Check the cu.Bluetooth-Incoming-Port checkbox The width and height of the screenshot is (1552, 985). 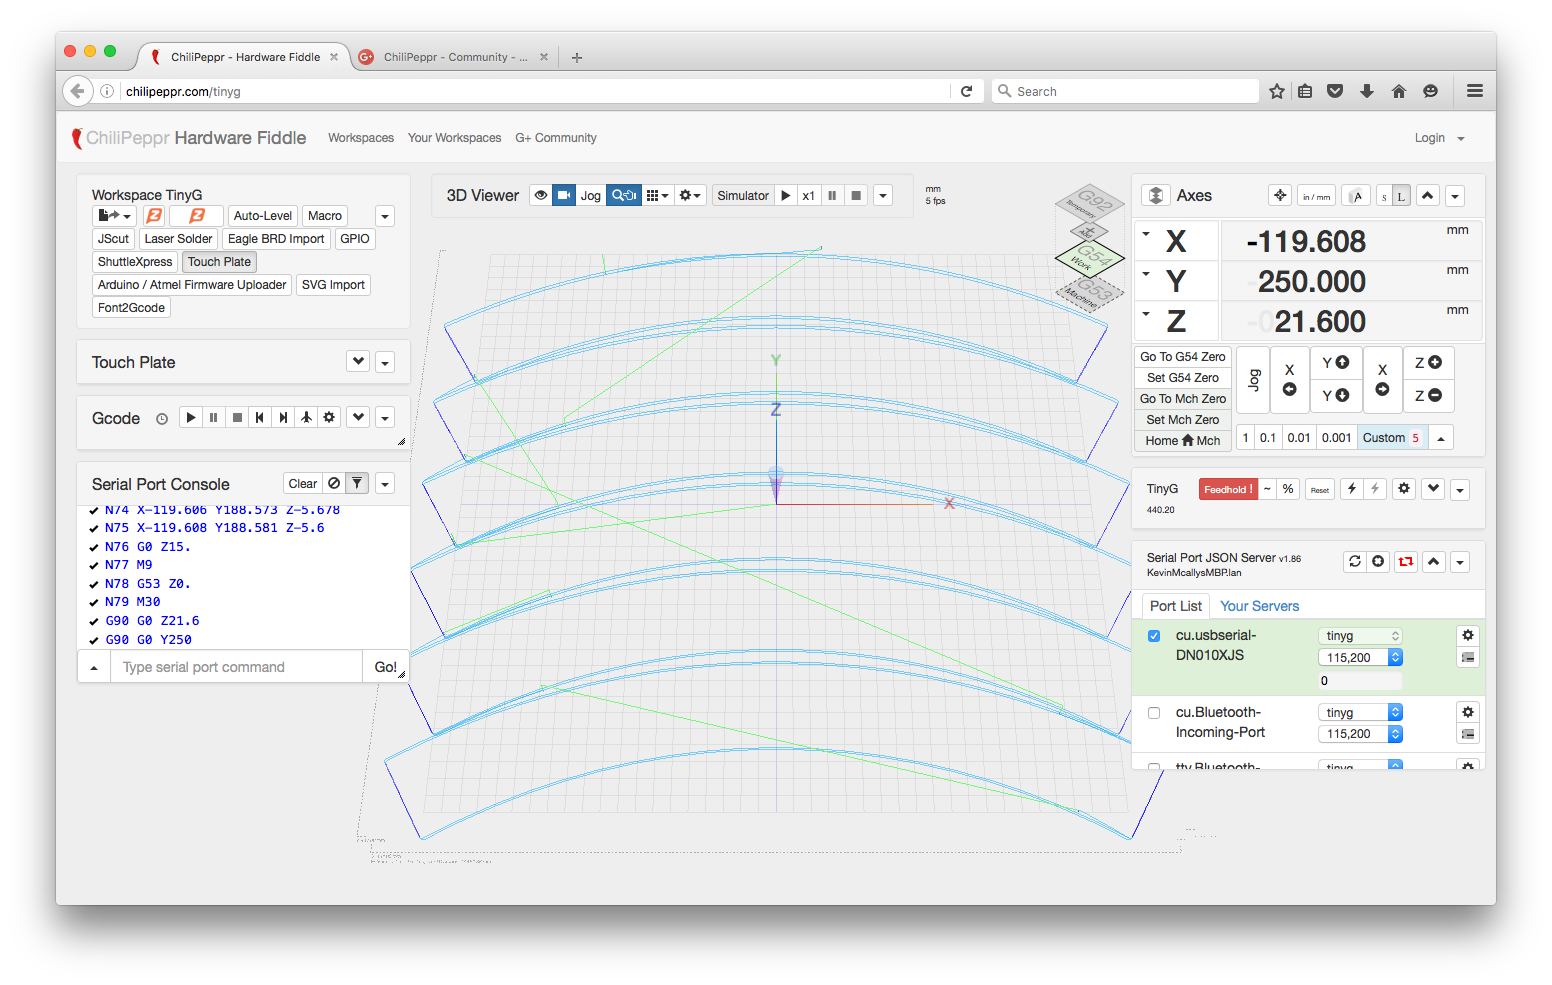(x=1154, y=713)
